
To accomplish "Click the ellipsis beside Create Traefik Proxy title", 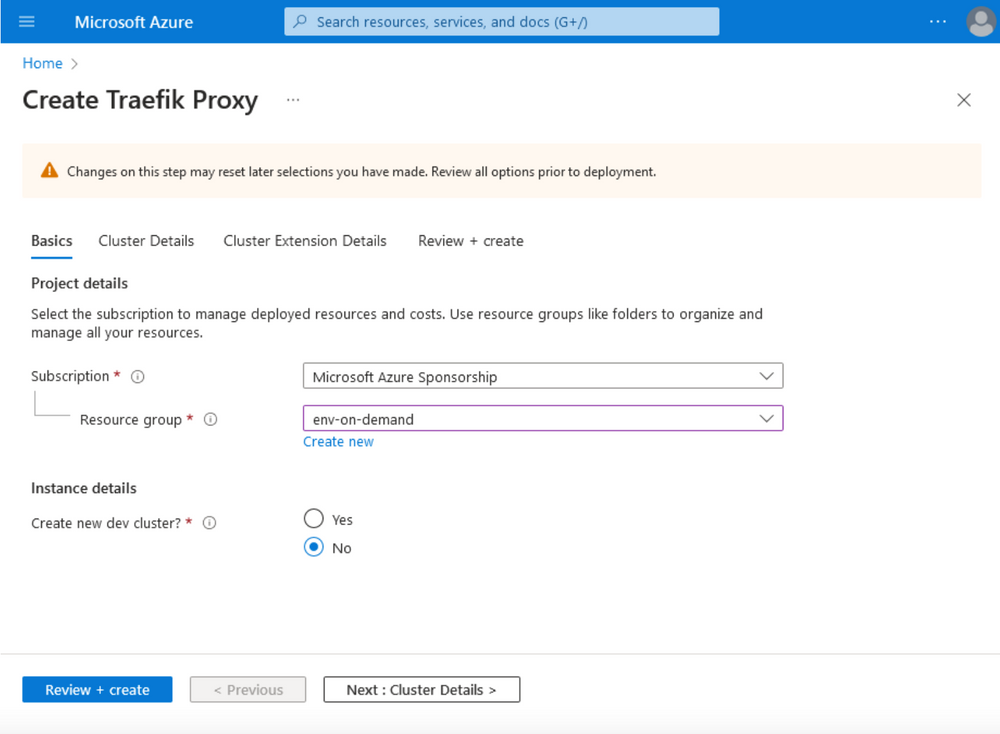I will tap(292, 100).
